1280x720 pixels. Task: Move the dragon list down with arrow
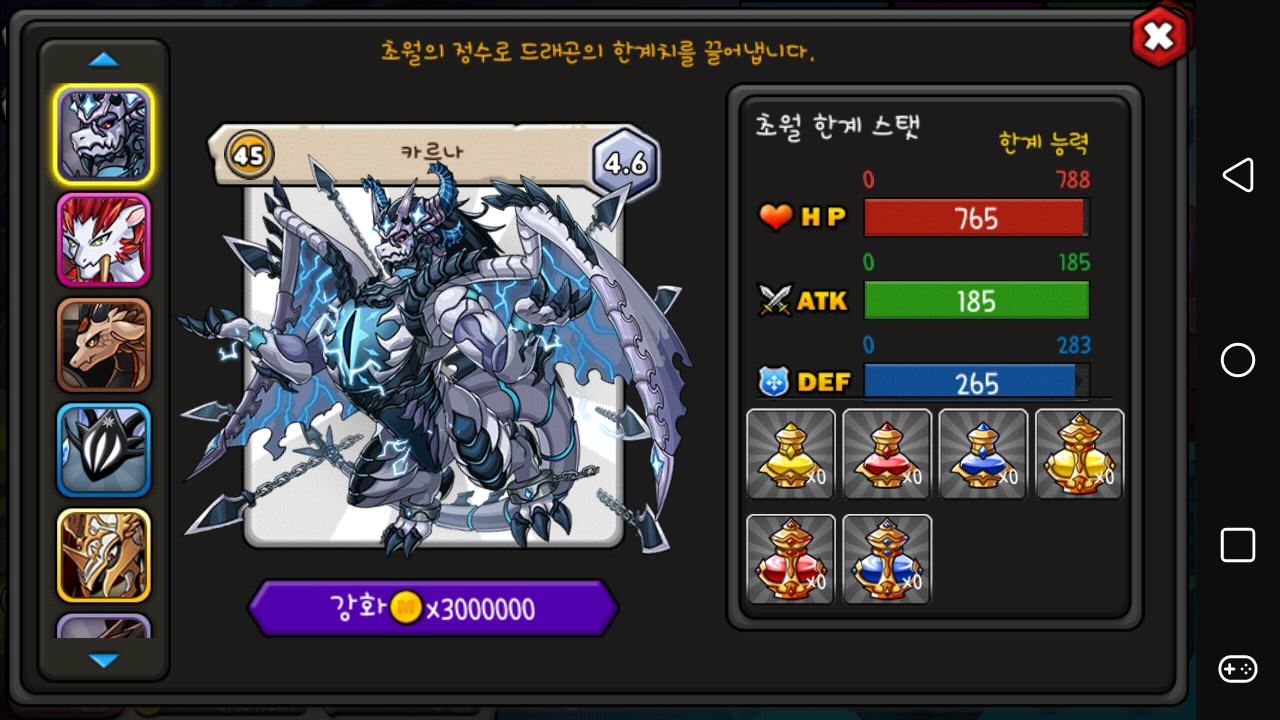pyautogui.click(x=104, y=660)
